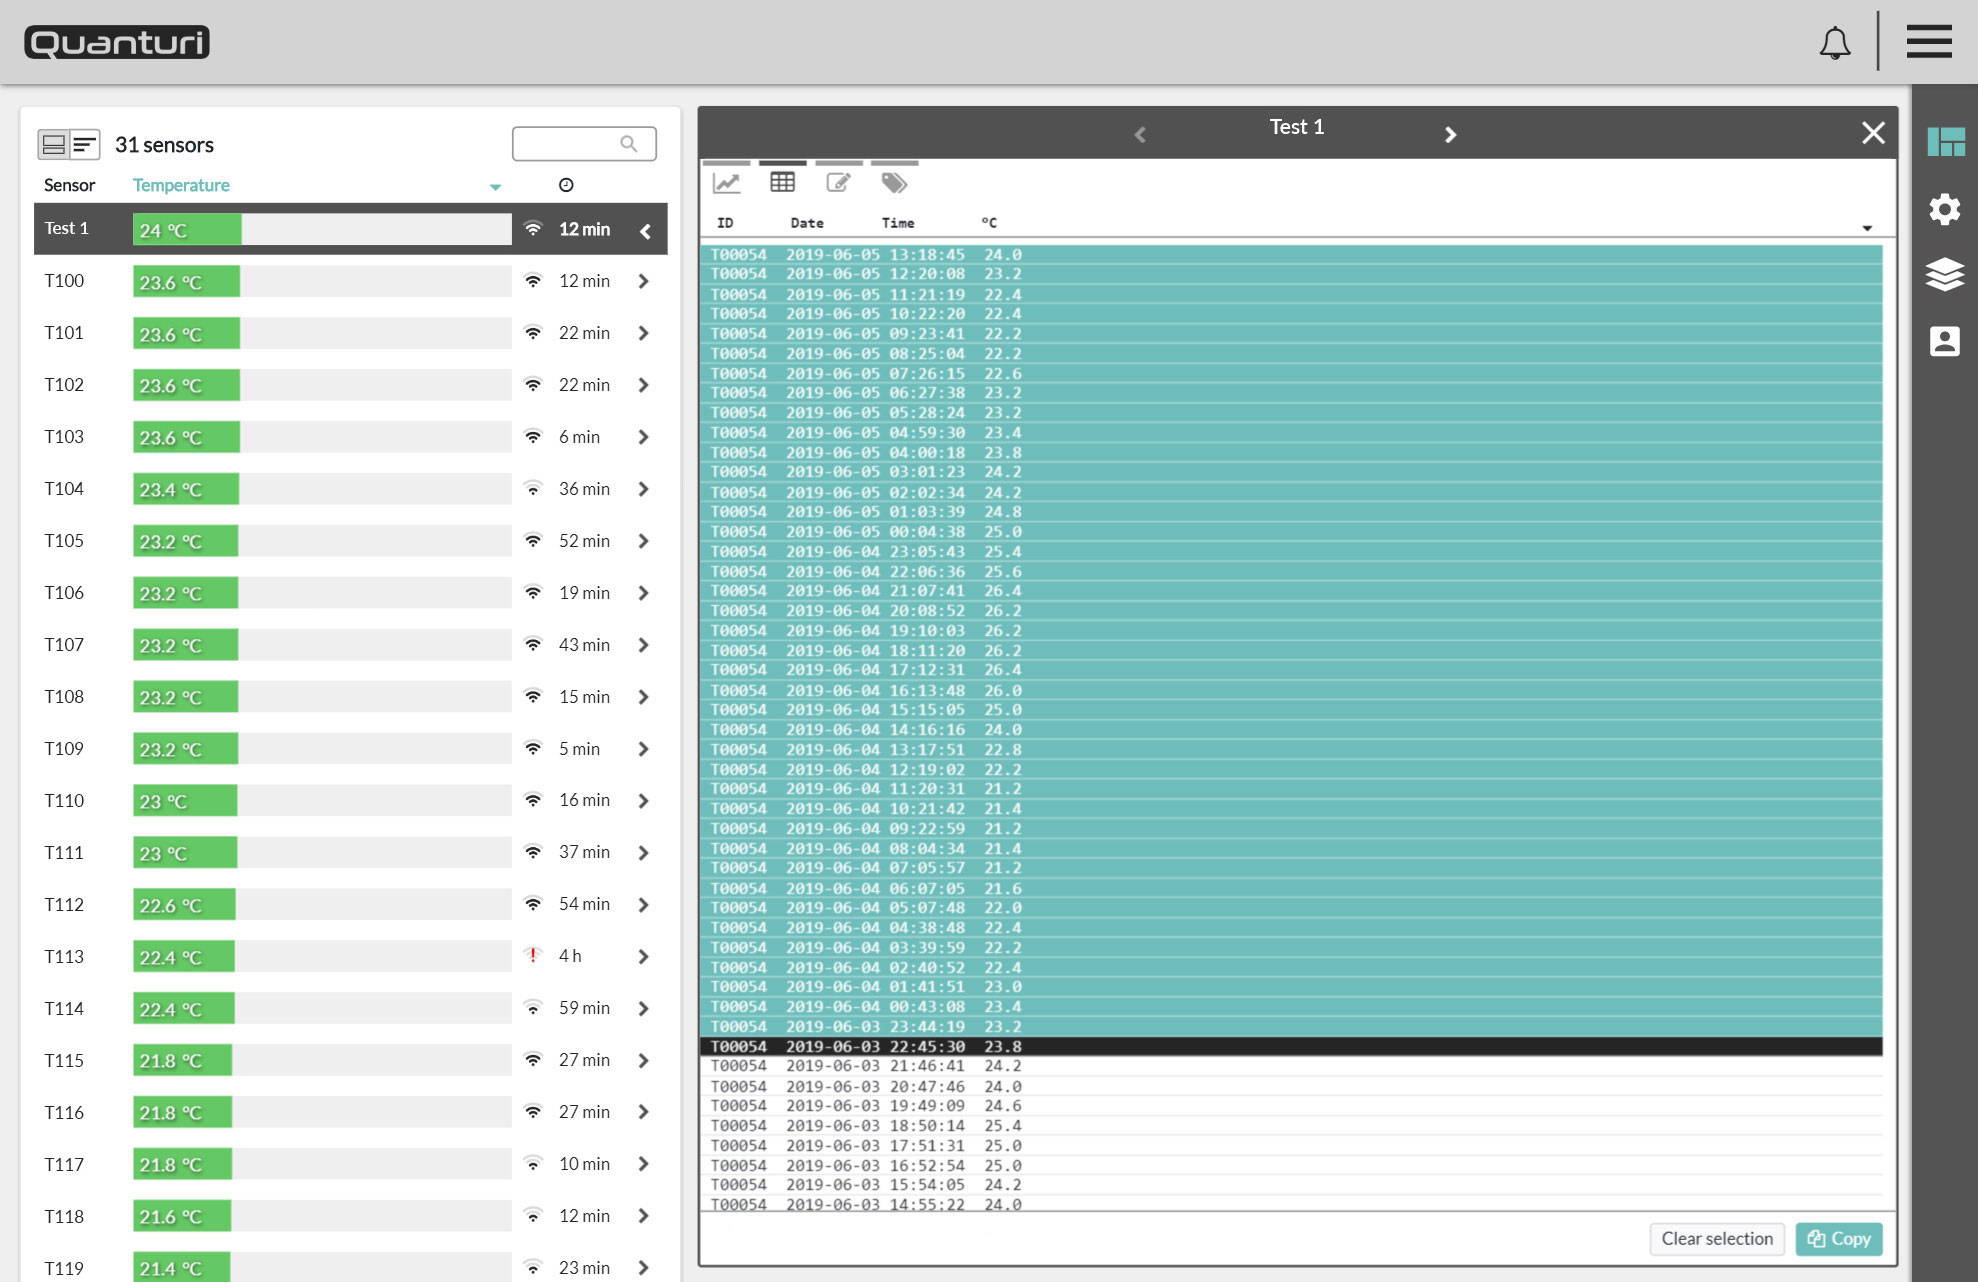Switch to the chart graph tab
The image size is (1978, 1282).
pyautogui.click(x=726, y=182)
